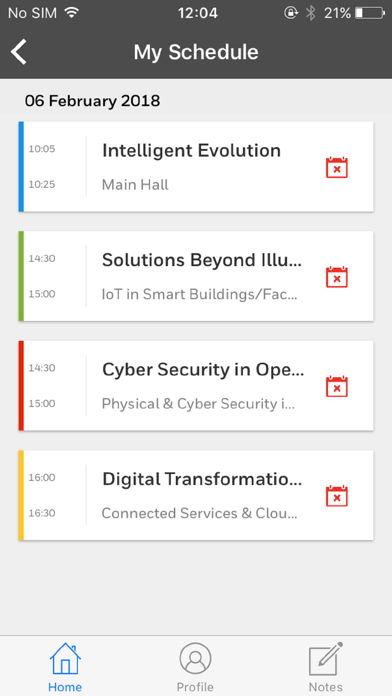Viewport: 392px width, 696px height.
Task: Open the Profile person icon
Action: click(195, 659)
